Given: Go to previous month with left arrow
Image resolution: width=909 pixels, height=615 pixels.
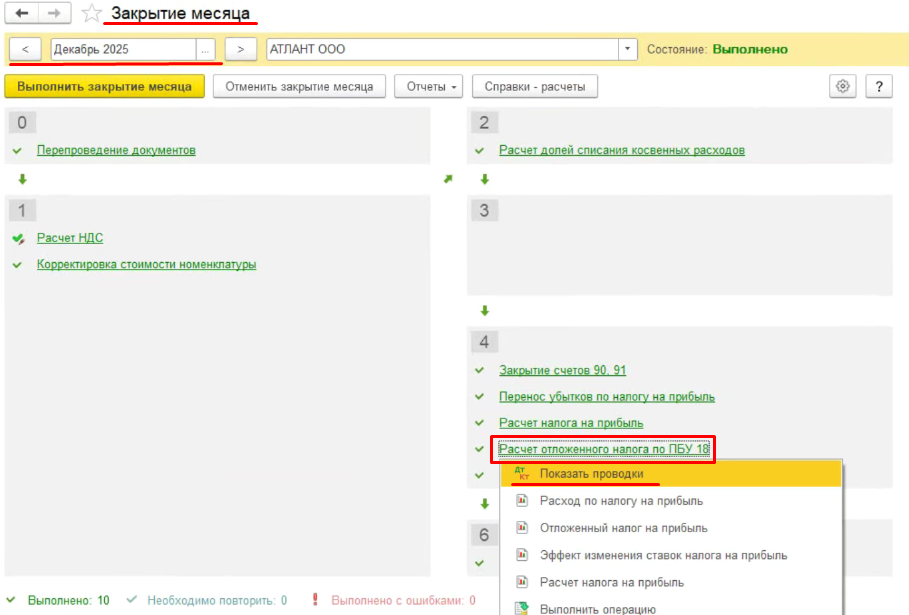Looking at the screenshot, I should click(x=25, y=49).
